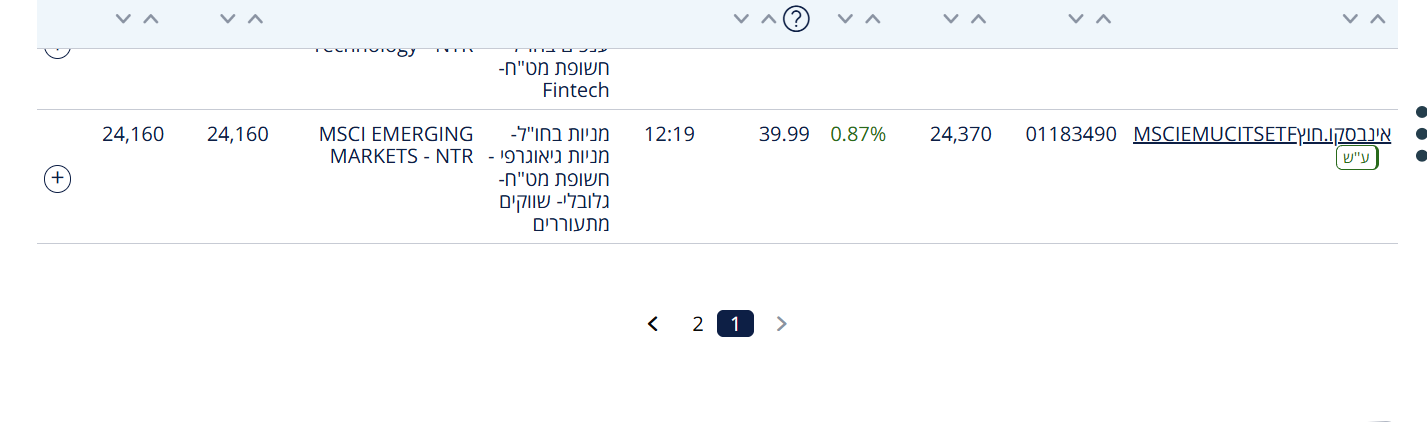
Task: Click the up arrow beside help icon
Action: [768, 19]
